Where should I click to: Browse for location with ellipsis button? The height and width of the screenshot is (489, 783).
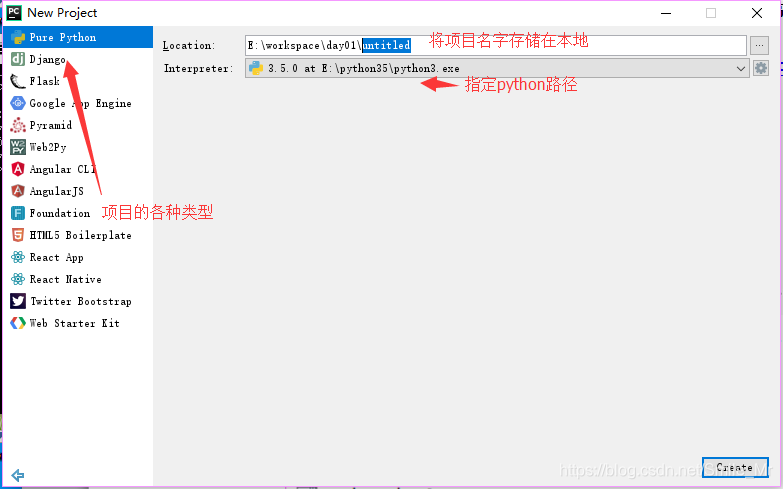point(759,45)
